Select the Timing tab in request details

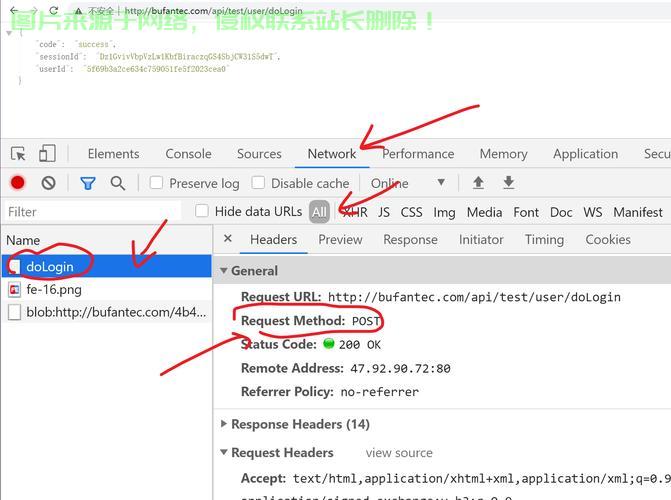point(544,239)
